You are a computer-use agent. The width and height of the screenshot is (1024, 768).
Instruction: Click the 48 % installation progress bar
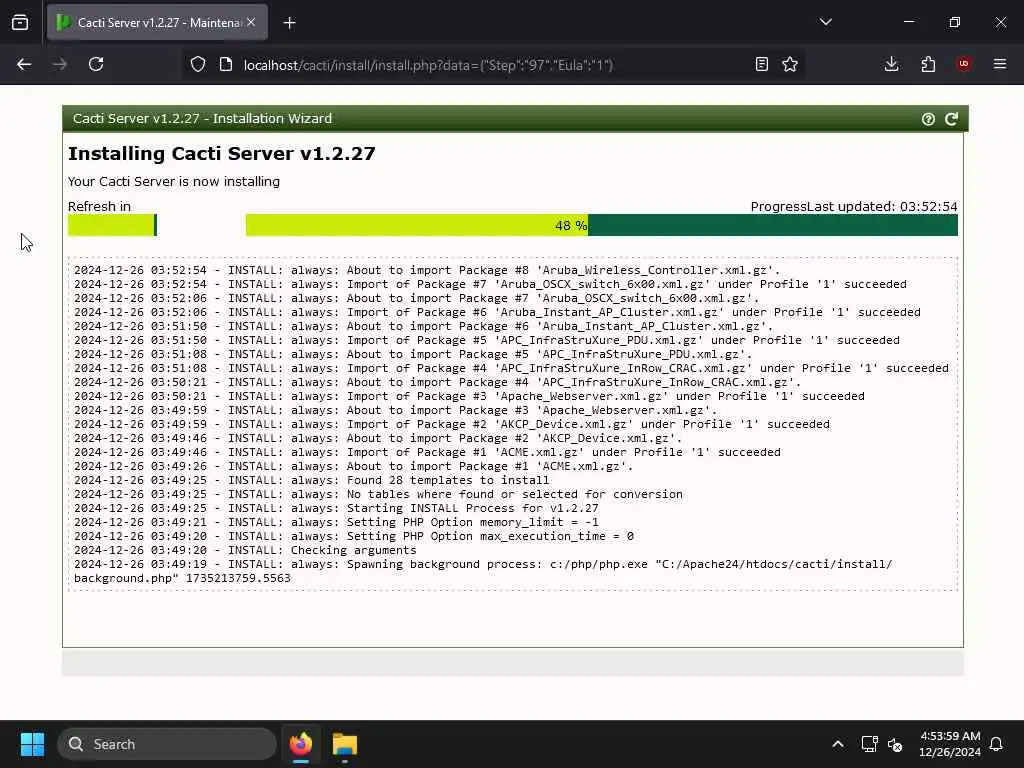(601, 225)
